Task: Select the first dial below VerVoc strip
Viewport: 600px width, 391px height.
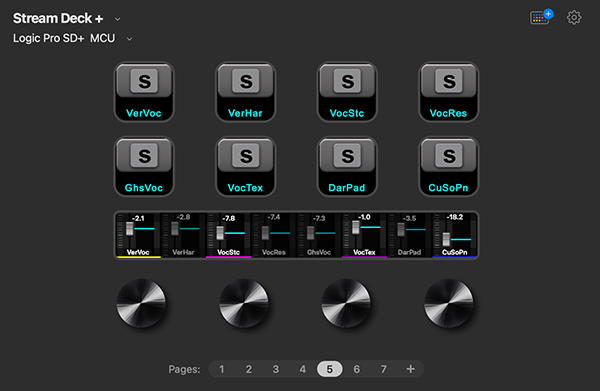Action: (x=141, y=303)
